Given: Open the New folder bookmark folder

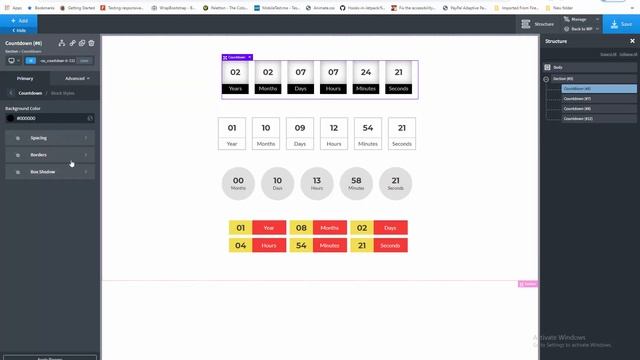Looking at the screenshot, I should coord(559,8).
